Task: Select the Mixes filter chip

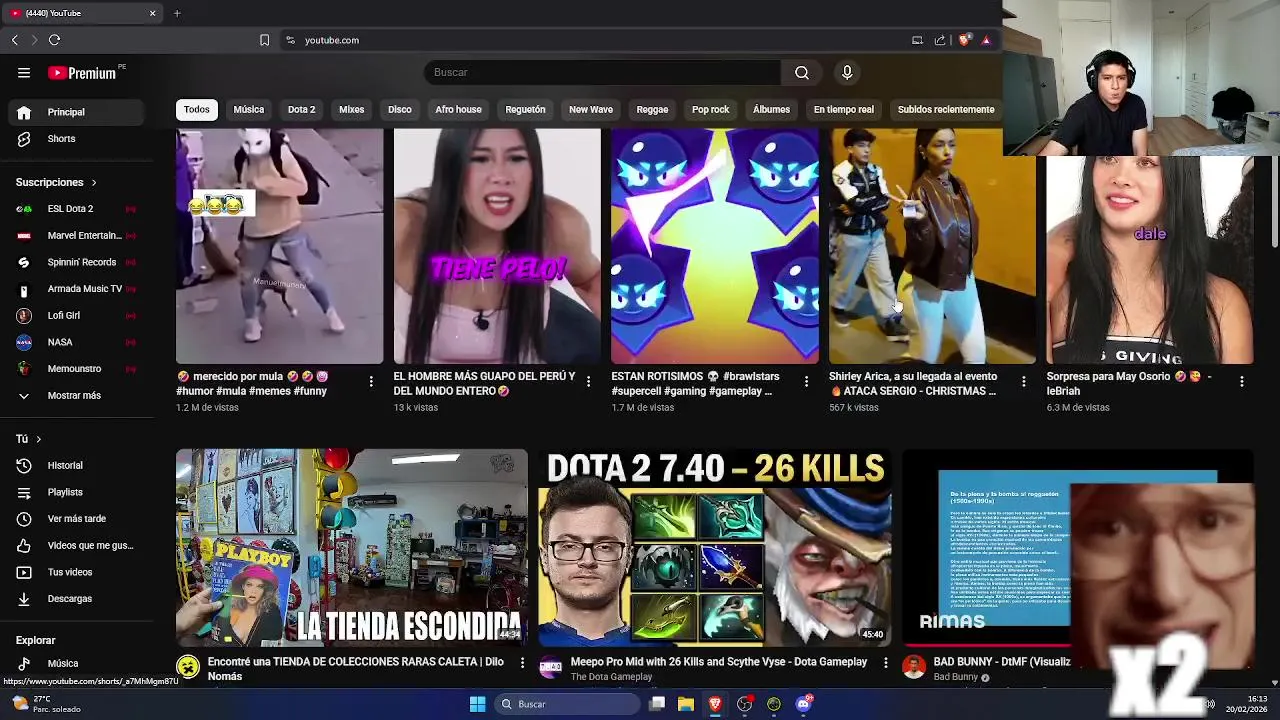Action: click(x=351, y=109)
